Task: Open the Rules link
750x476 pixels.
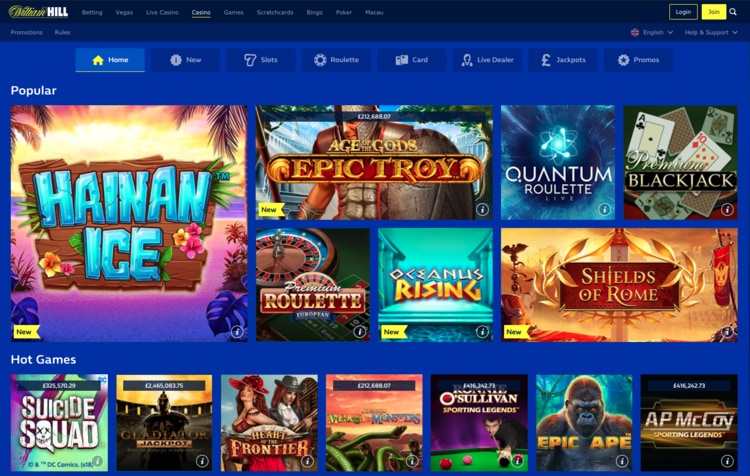Action: tap(62, 33)
